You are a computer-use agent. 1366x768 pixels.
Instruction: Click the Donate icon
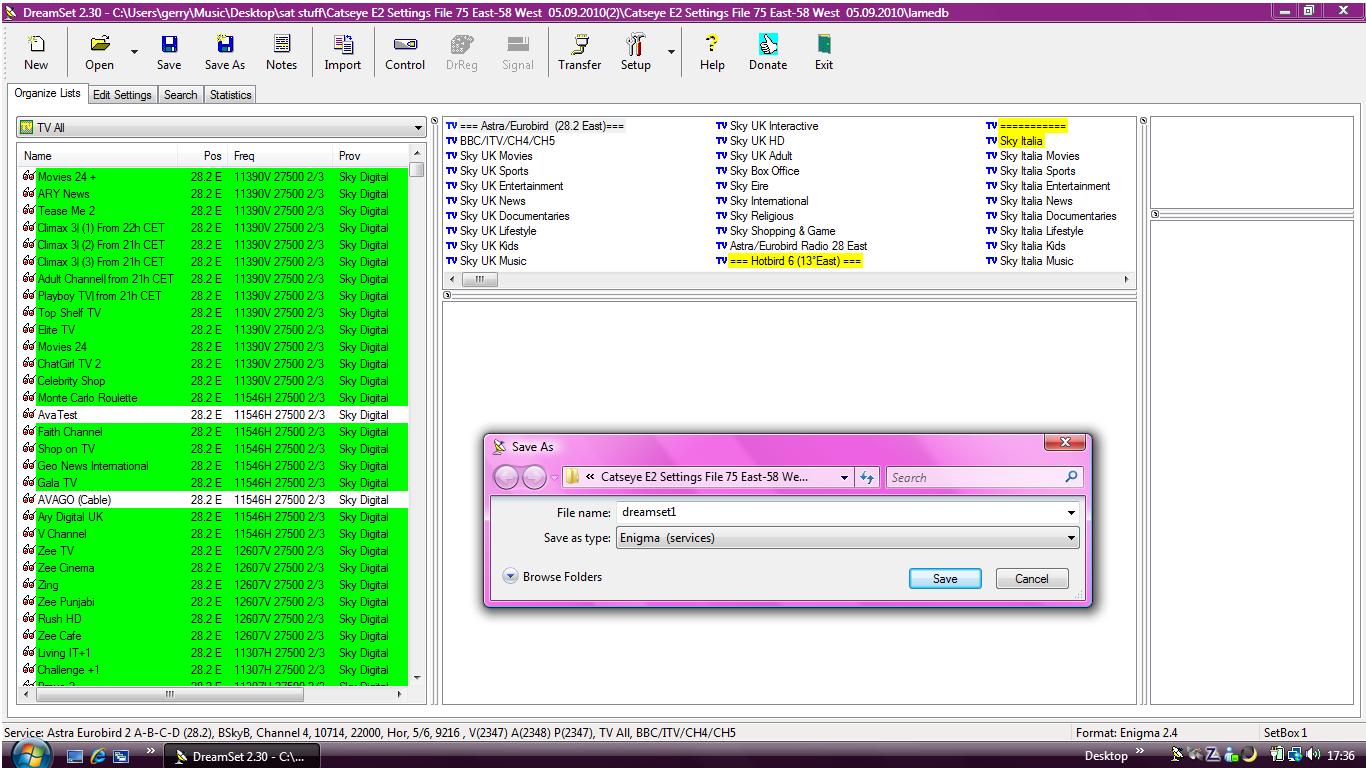click(x=767, y=52)
